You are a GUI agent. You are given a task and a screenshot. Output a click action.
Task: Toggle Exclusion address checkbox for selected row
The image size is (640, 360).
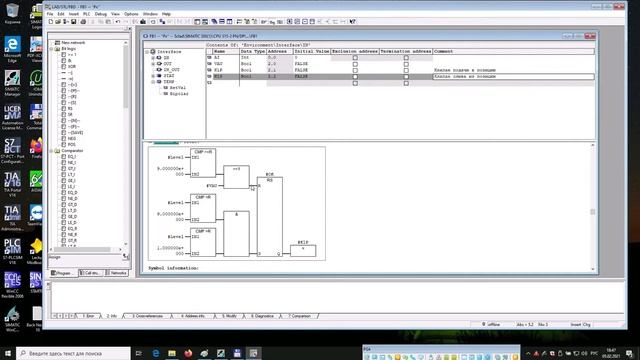pyautogui.click(x=355, y=76)
